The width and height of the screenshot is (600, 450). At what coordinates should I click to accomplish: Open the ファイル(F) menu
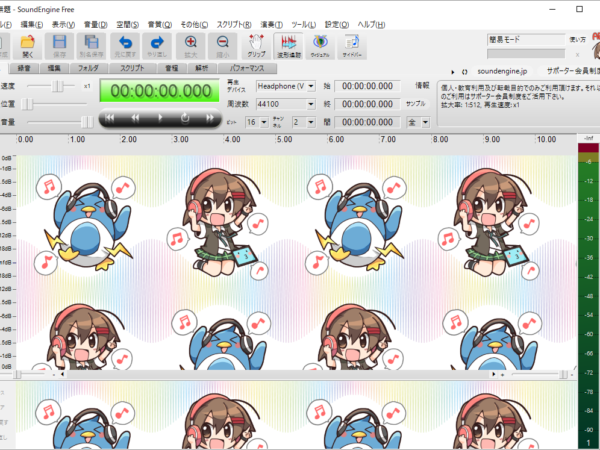[5, 25]
